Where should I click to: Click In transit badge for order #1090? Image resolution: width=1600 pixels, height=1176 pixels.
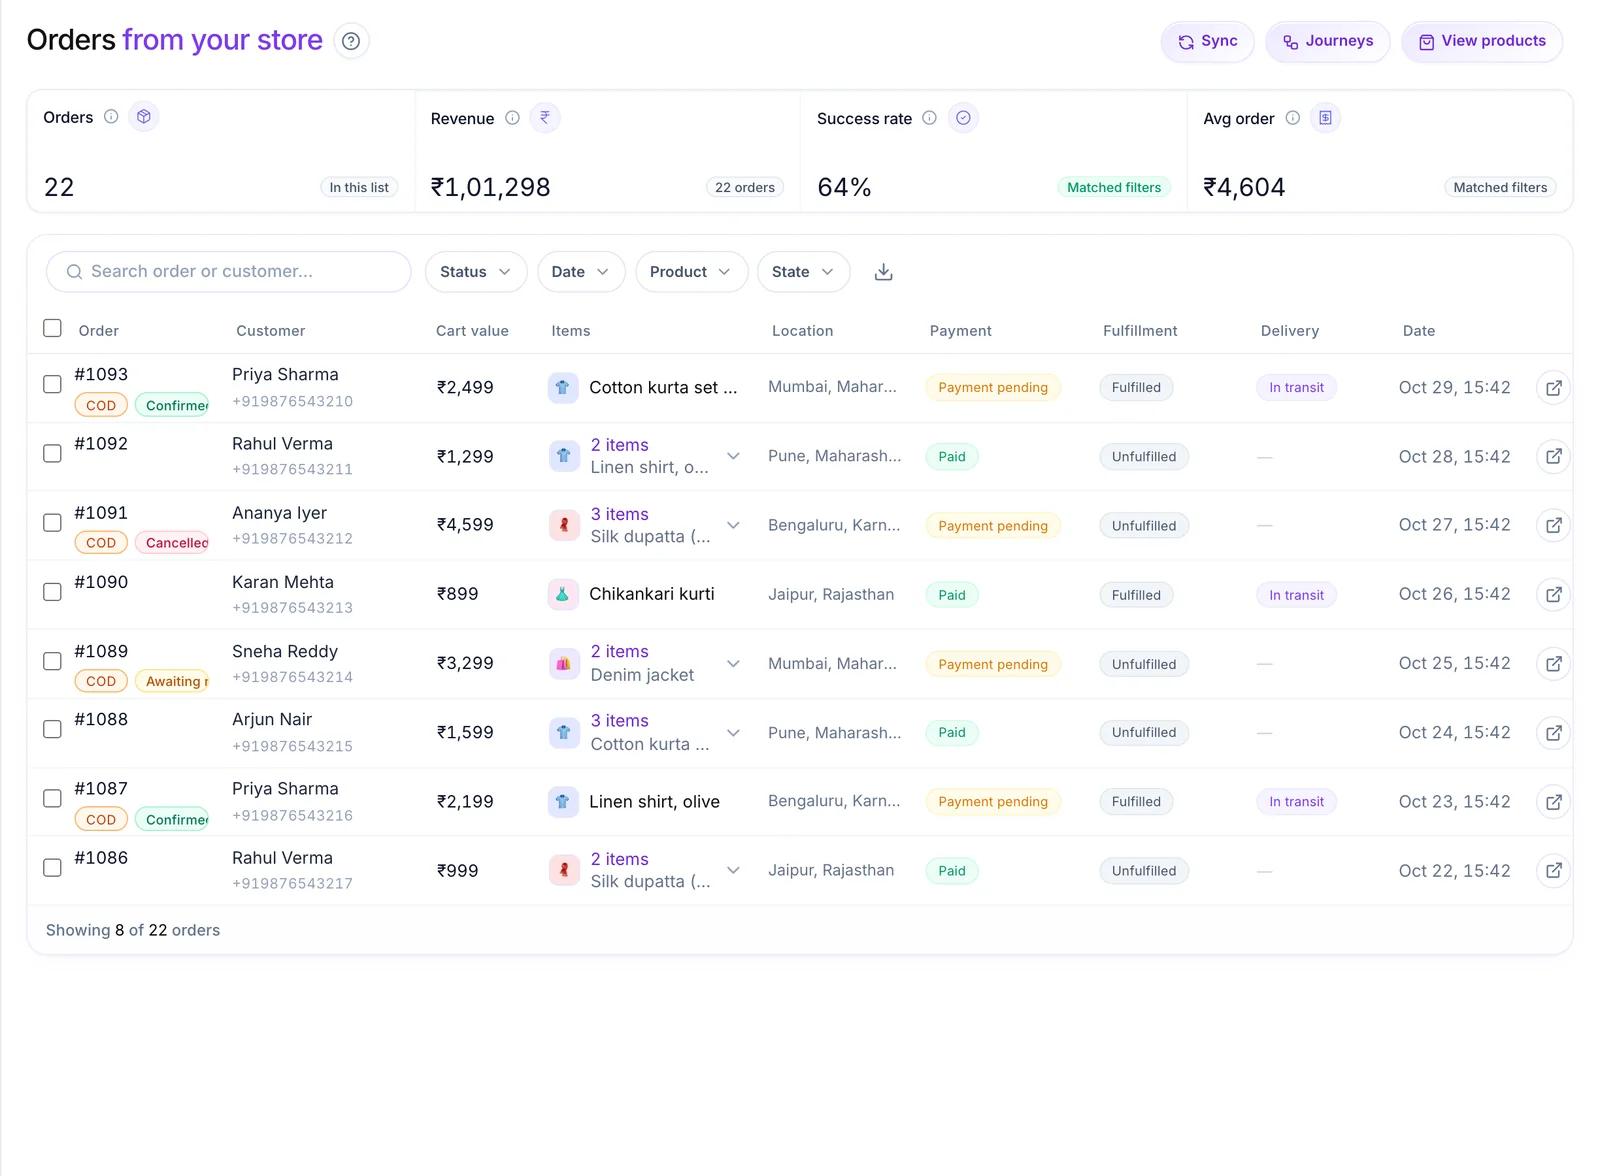pyautogui.click(x=1296, y=595)
